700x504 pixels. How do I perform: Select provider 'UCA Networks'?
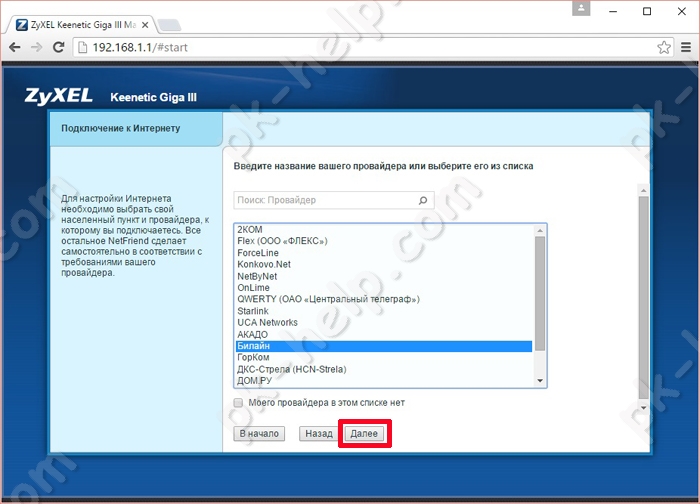tap(384, 323)
